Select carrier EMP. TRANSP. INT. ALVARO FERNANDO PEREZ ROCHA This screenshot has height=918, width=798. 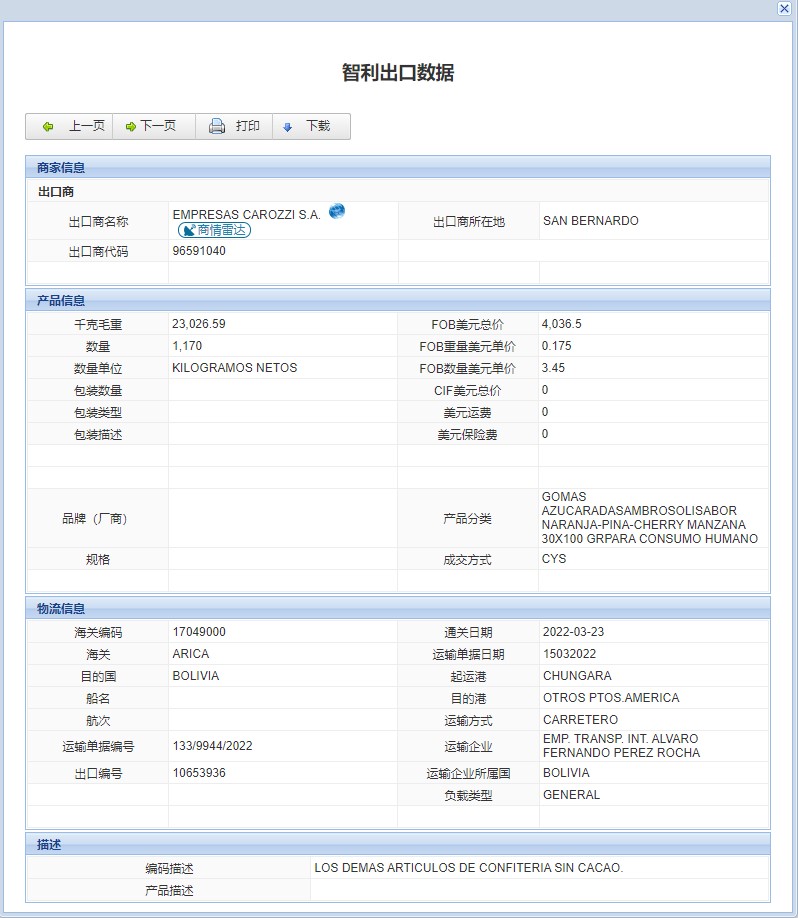(621, 746)
